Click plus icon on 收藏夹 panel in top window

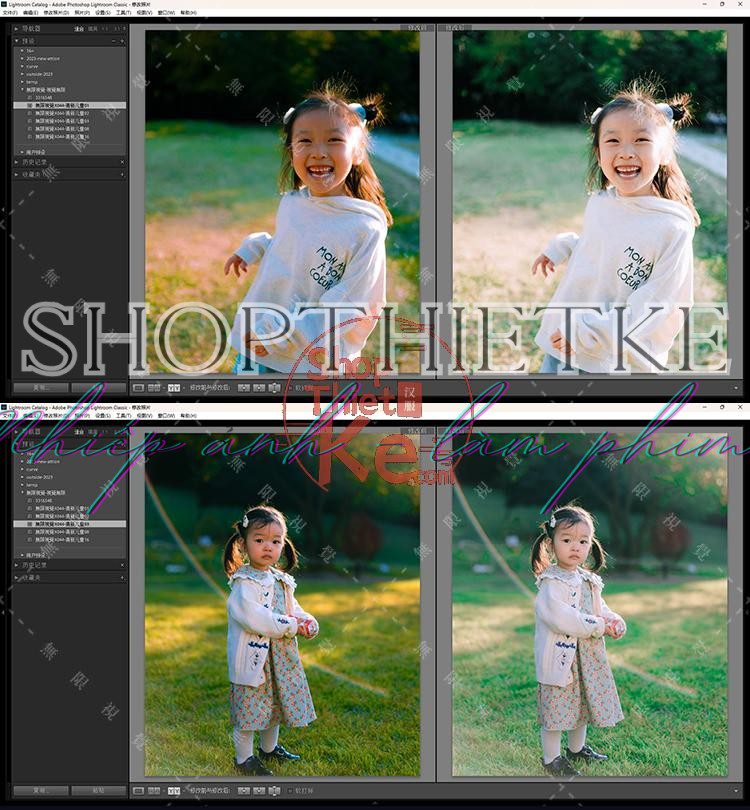[x=122, y=175]
